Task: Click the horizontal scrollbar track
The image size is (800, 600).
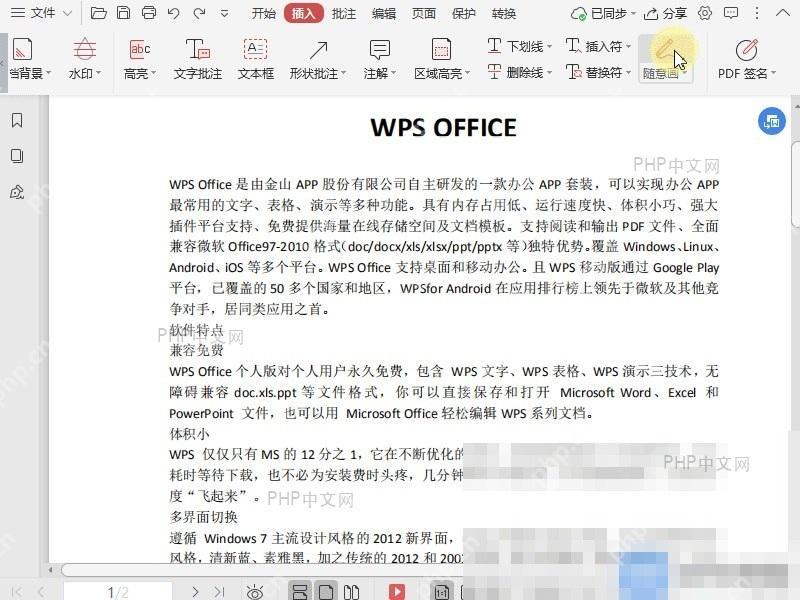Action: coord(261,569)
